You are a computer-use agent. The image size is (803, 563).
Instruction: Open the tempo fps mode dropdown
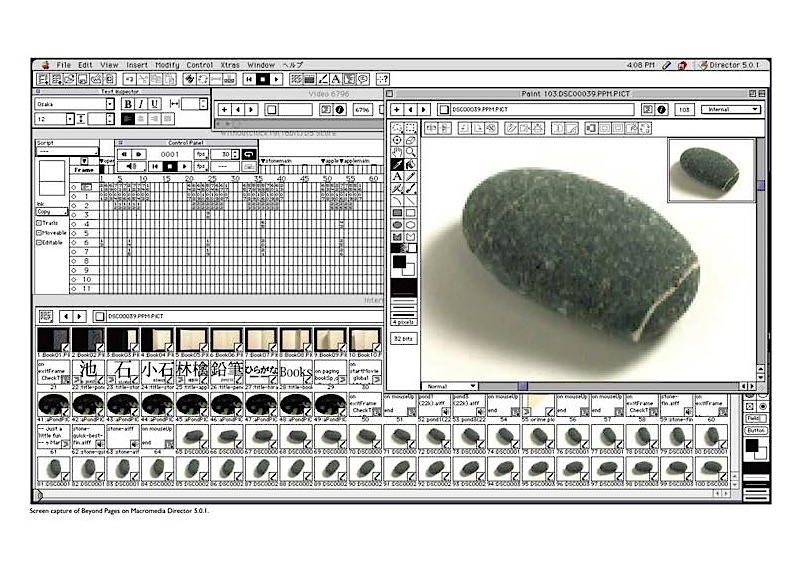point(201,154)
